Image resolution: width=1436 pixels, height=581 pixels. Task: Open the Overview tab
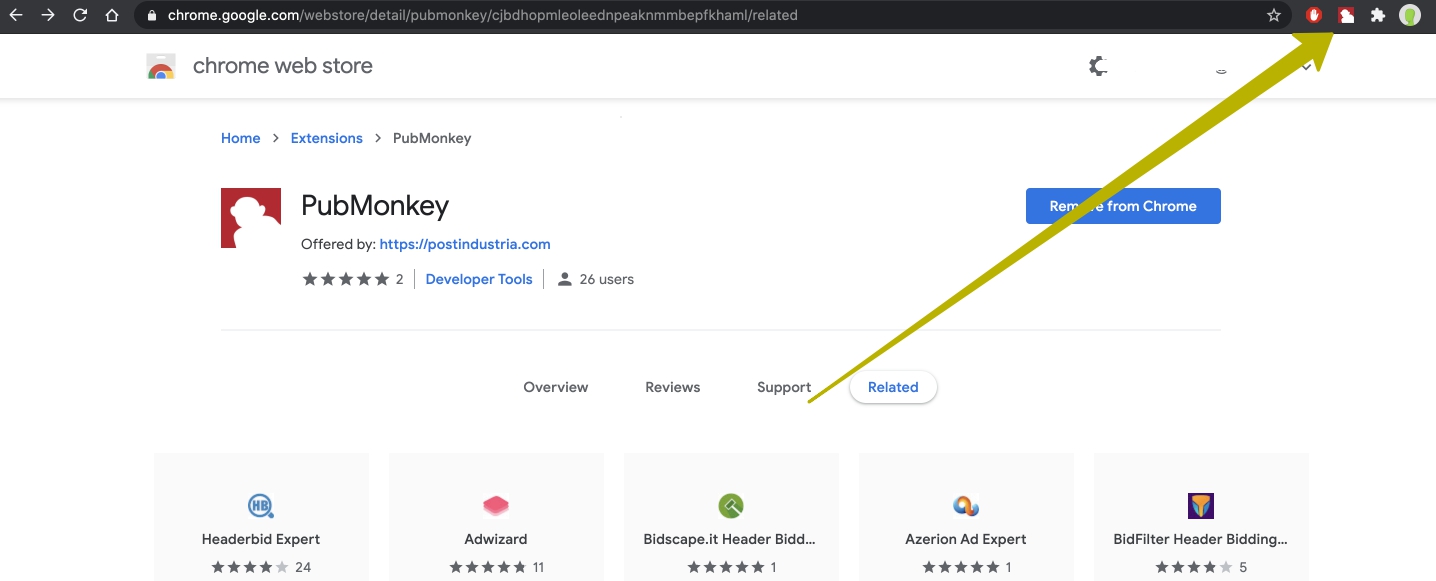tap(556, 387)
